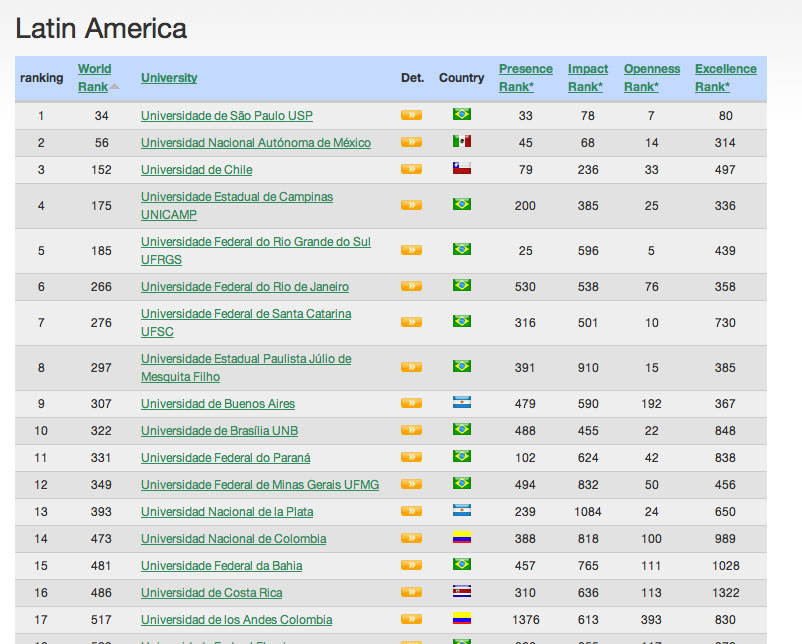This screenshot has width=802, height=644.
Task: Sort table by World Rank header
Action: click(94, 78)
